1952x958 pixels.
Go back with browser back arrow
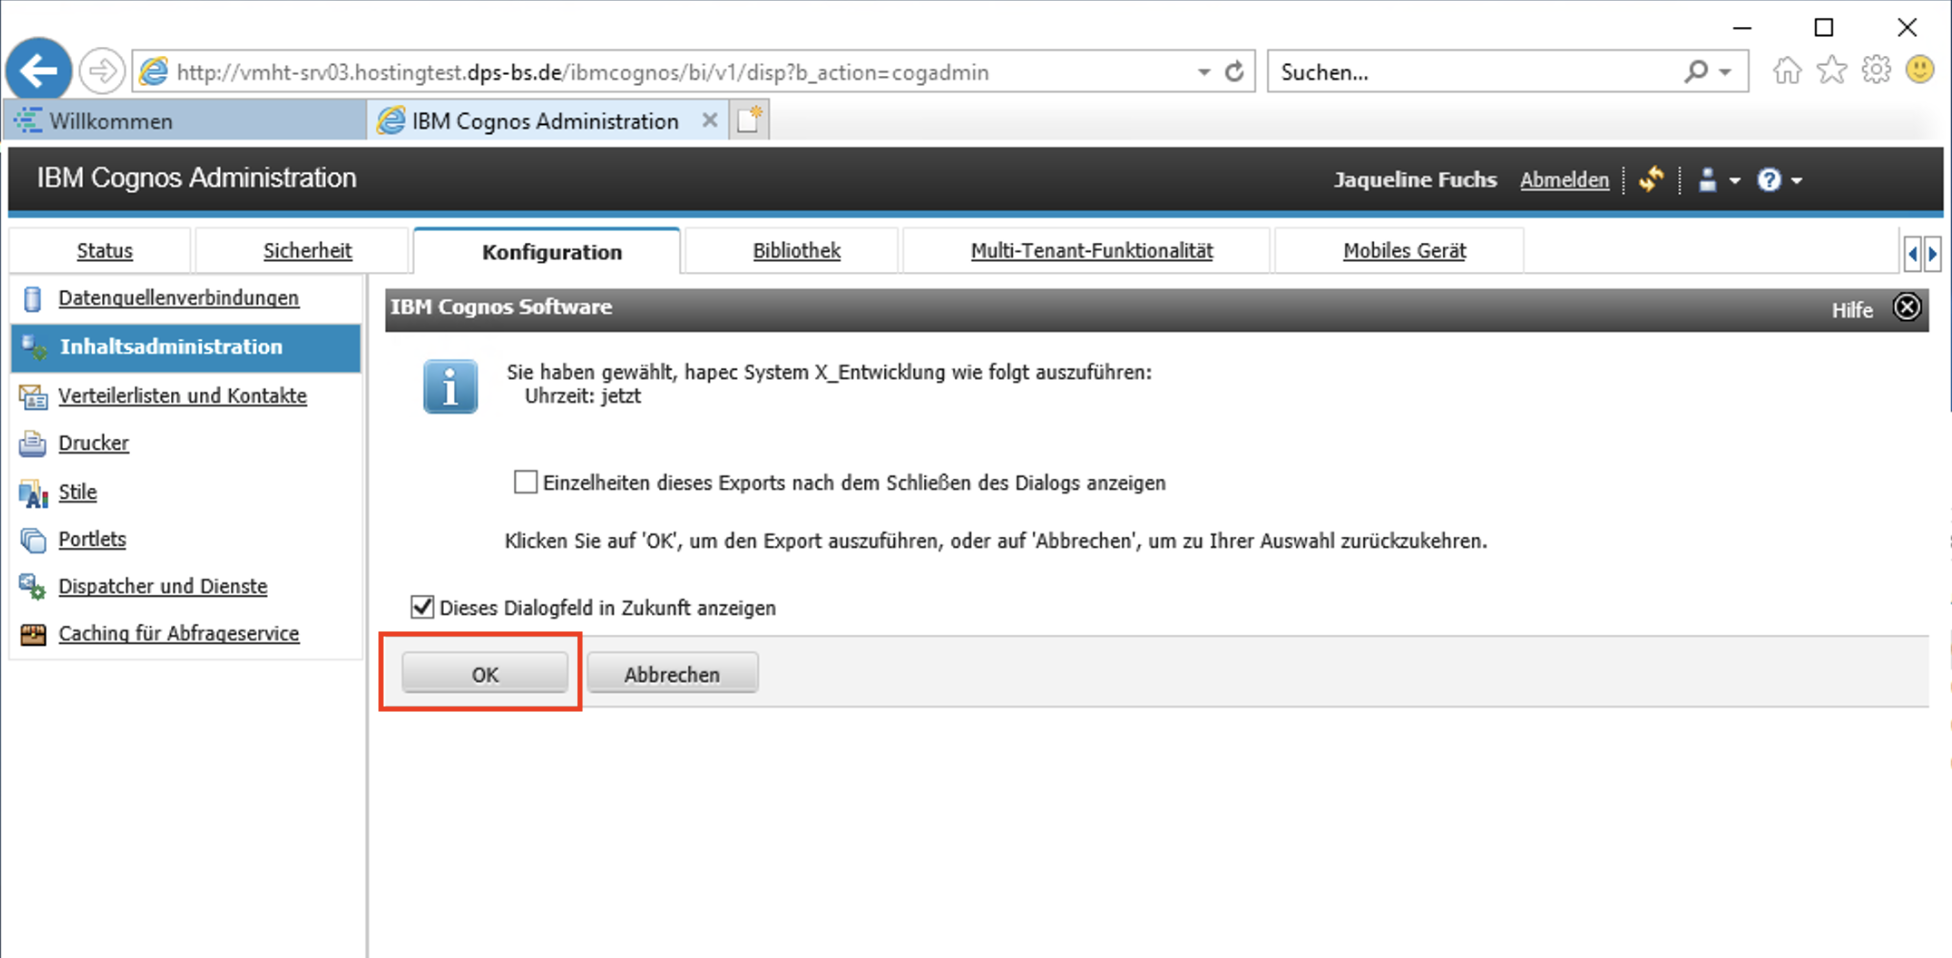point(39,71)
